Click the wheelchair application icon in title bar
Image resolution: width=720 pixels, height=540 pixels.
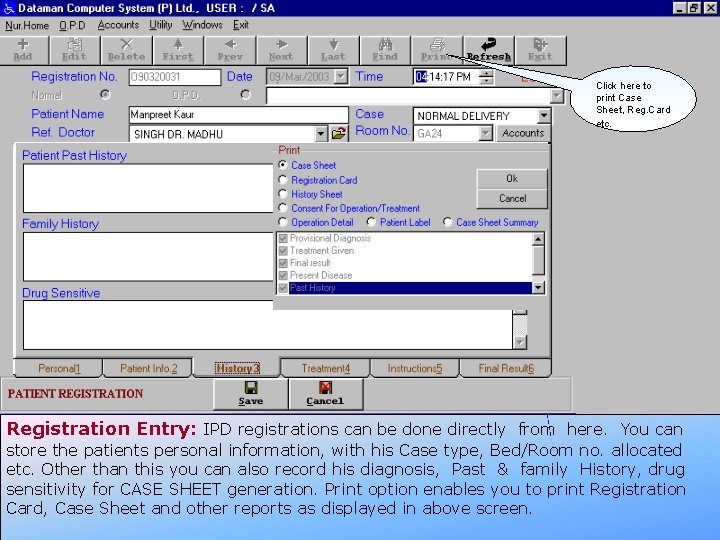click(8, 8)
